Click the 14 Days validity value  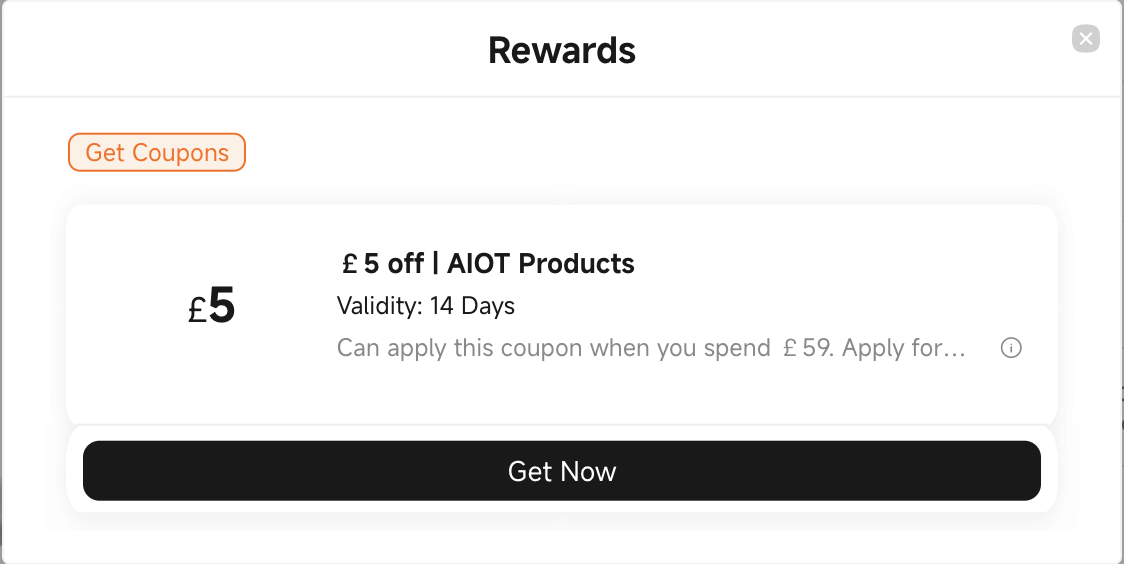(x=472, y=306)
